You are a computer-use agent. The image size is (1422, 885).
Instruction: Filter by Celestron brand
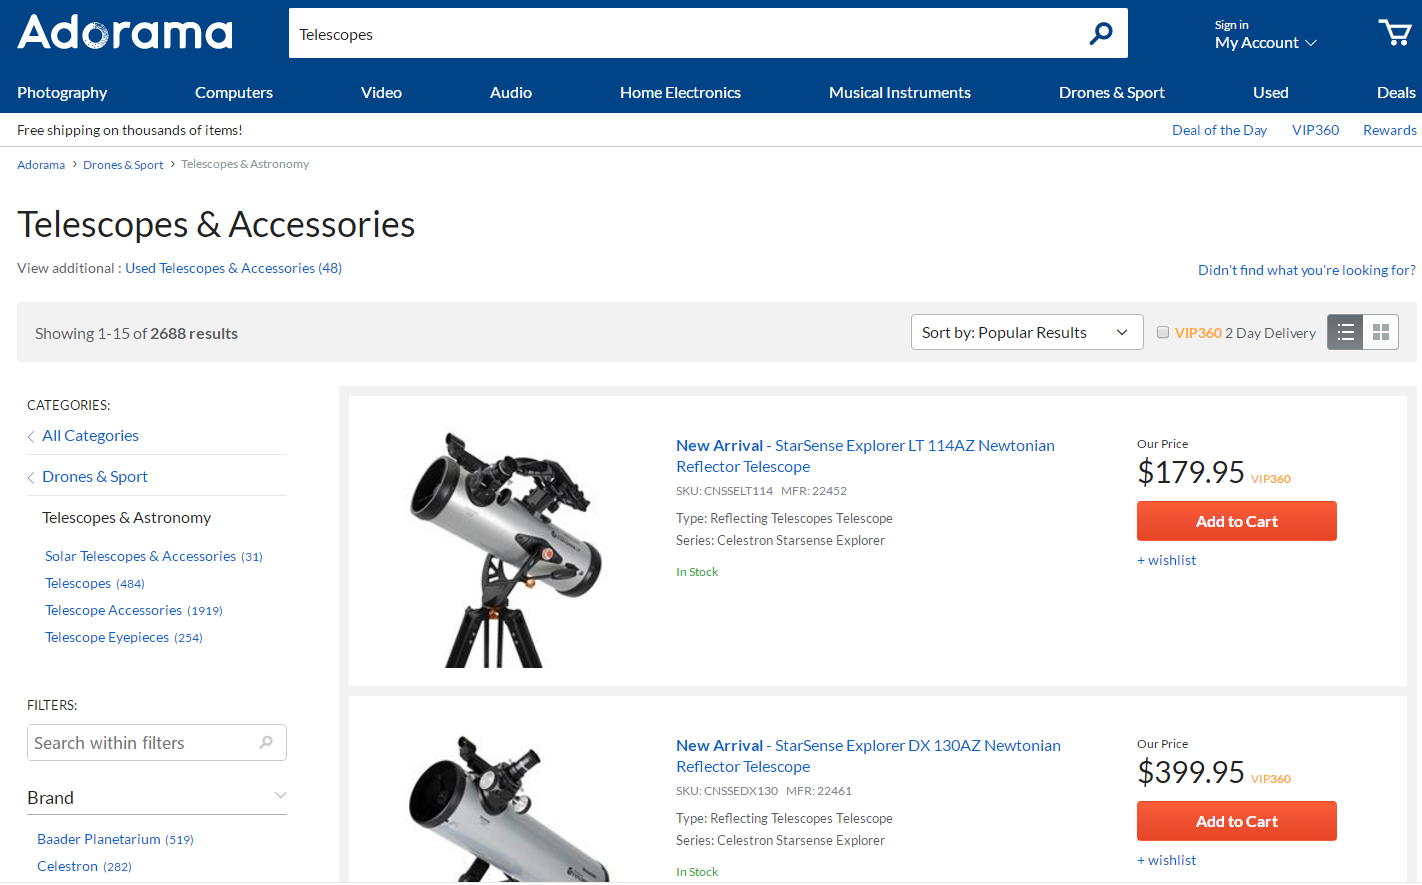pyautogui.click(x=84, y=866)
